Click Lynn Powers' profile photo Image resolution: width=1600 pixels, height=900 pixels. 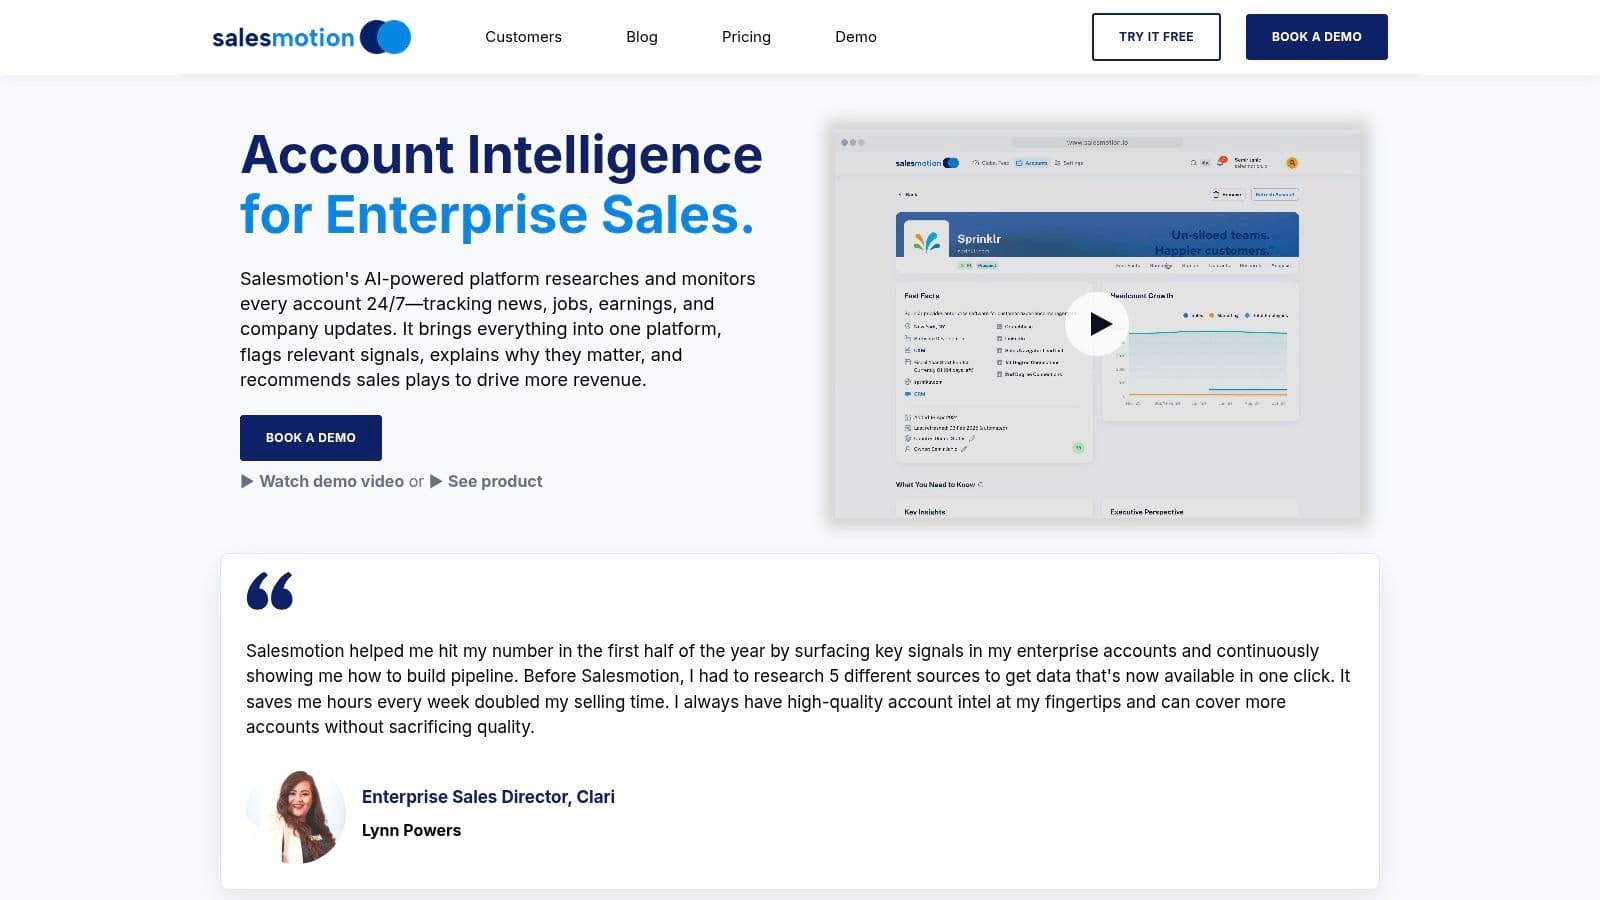coord(296,817)
